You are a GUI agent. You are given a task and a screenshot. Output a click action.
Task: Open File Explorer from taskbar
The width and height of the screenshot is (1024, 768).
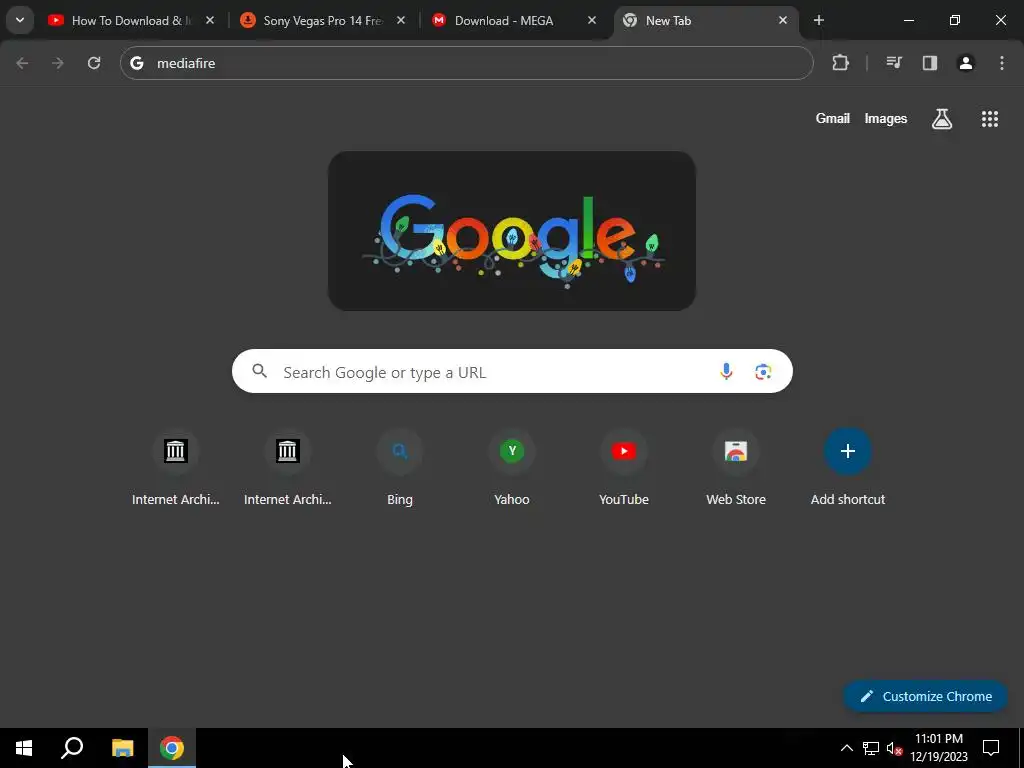click(123, 748)
